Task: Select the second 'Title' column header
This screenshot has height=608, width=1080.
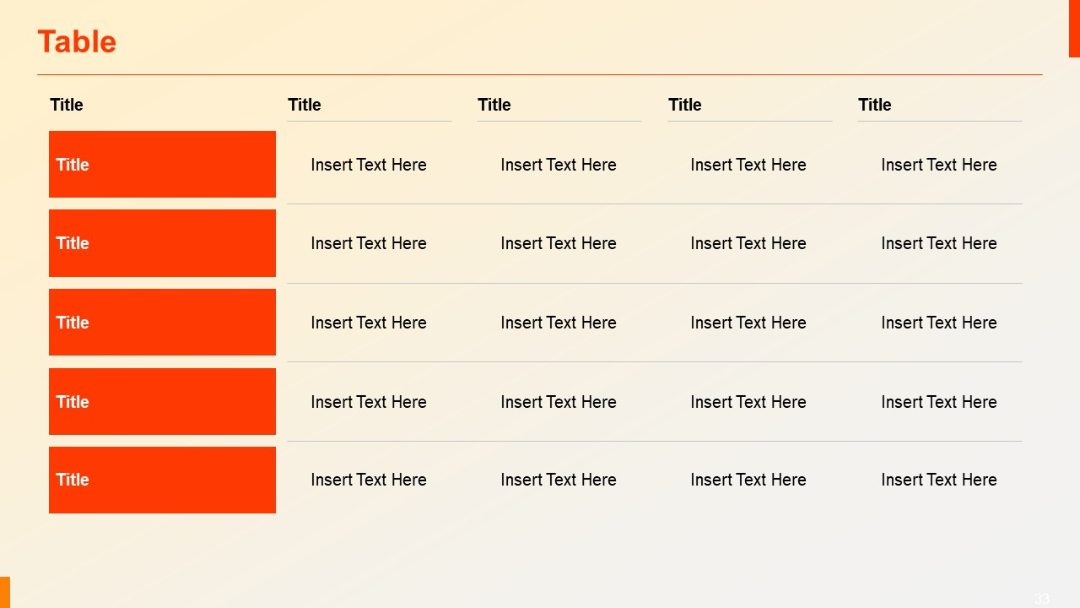Action: [304, 105]
